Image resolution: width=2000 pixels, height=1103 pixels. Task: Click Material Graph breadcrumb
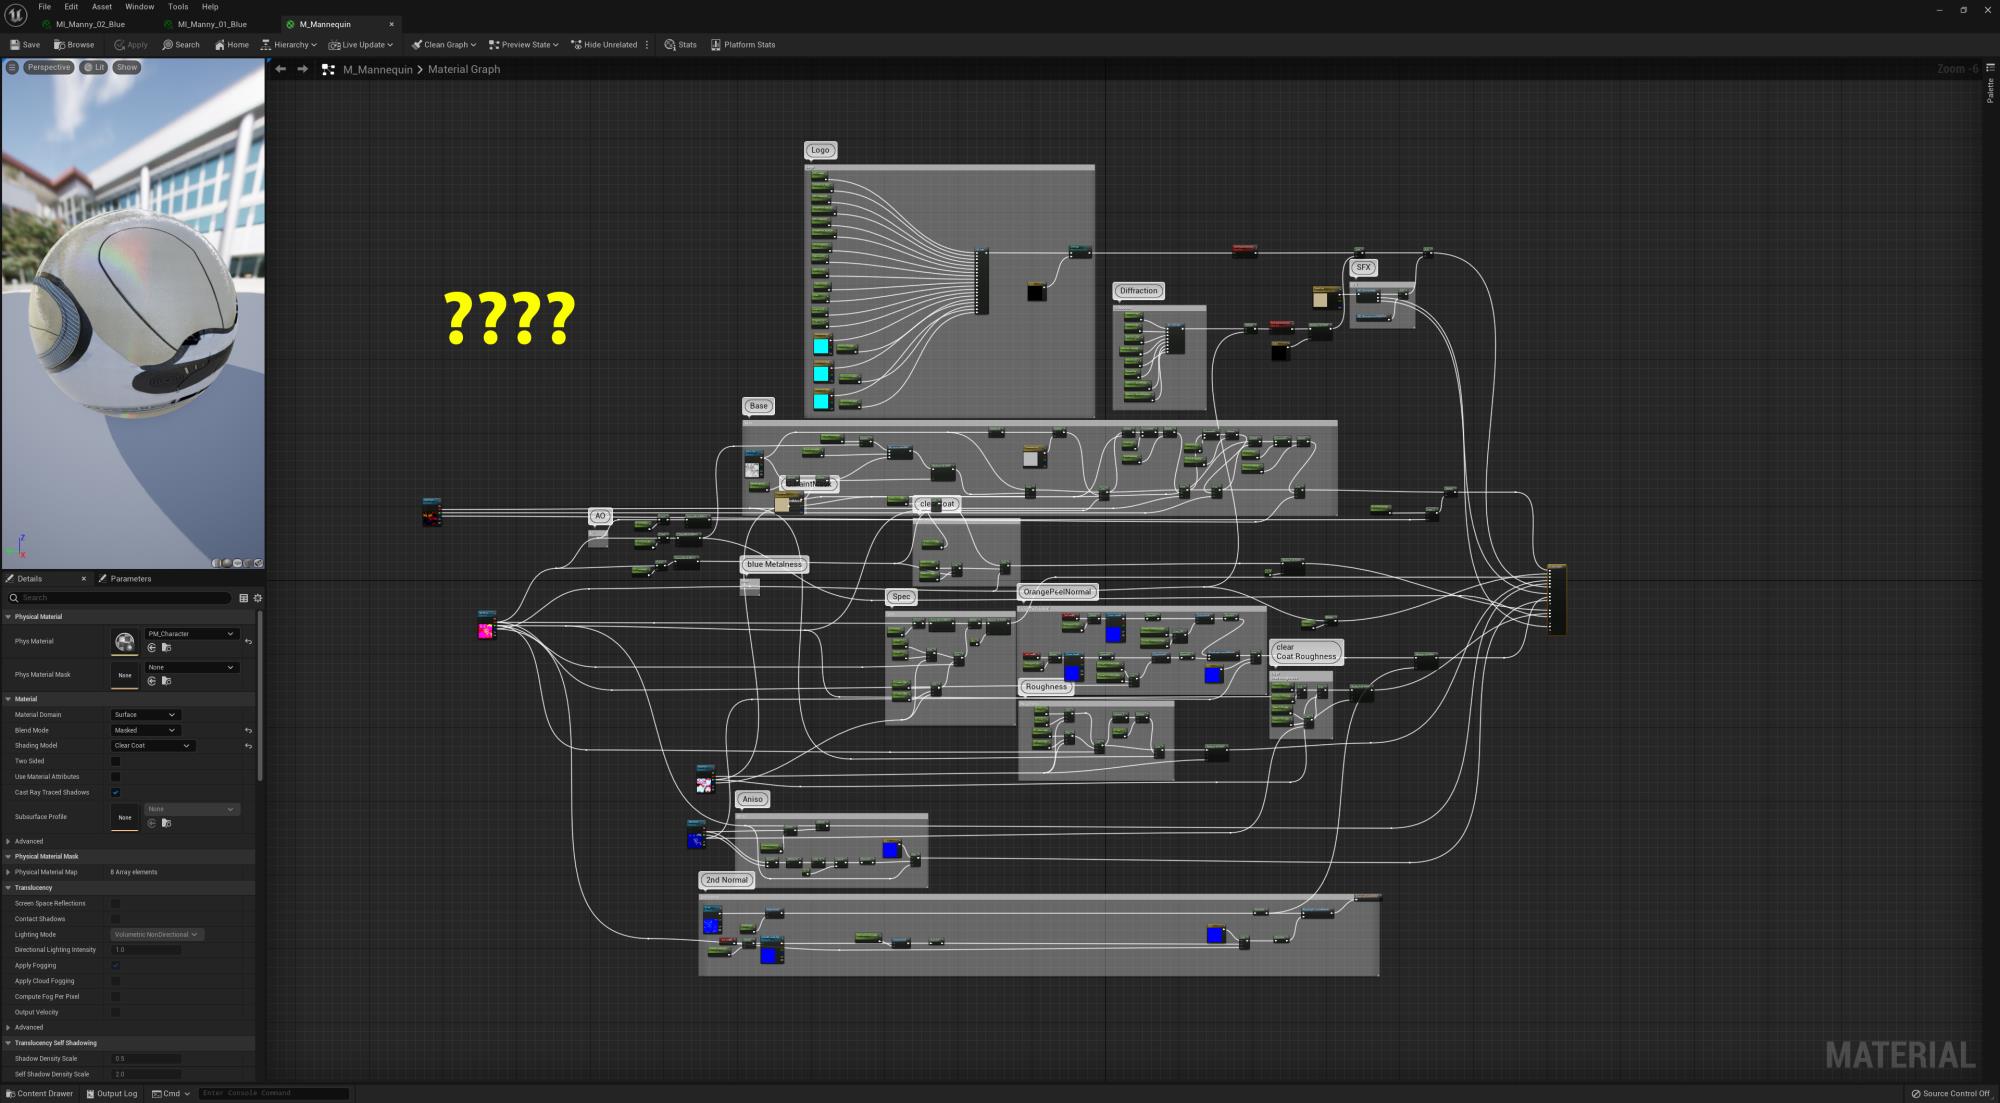coord(464,69)
